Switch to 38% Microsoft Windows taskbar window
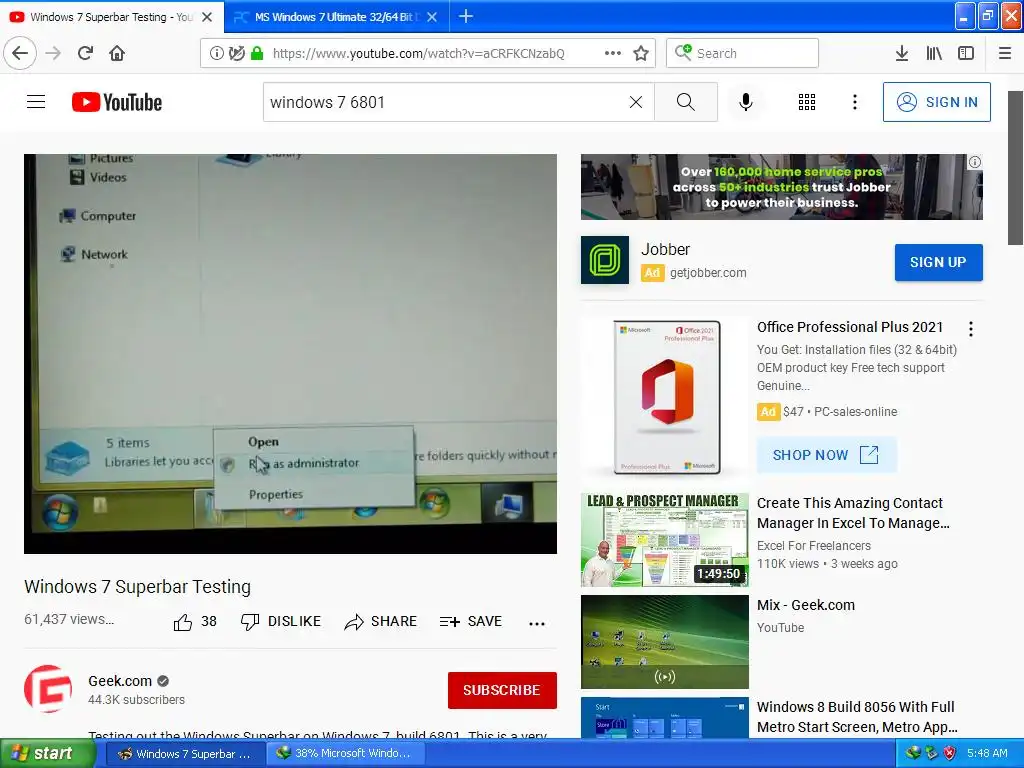 pos(344,754)
